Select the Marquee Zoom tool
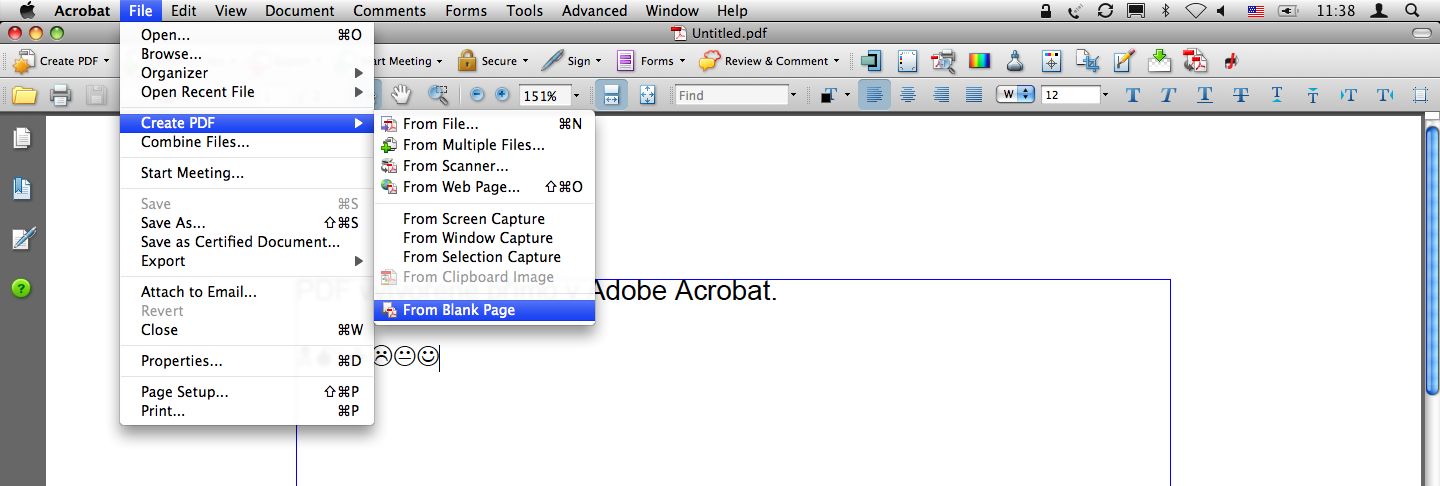The height and width of the screenshot is (486, 1440). [437, 95]
